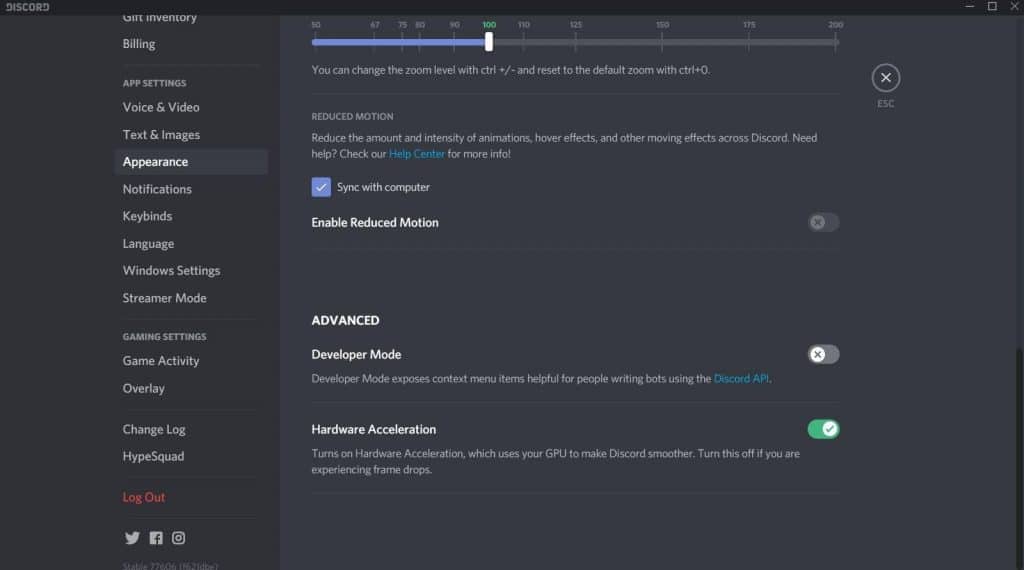Uncheck the Sync with computer checkbox
This screenshot has height=570, width=1024.
tap(321, 187)
